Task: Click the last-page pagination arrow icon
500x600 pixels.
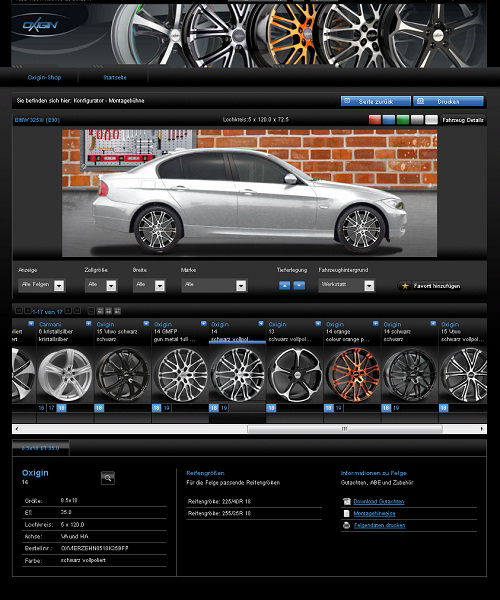Action: [77, 311]
